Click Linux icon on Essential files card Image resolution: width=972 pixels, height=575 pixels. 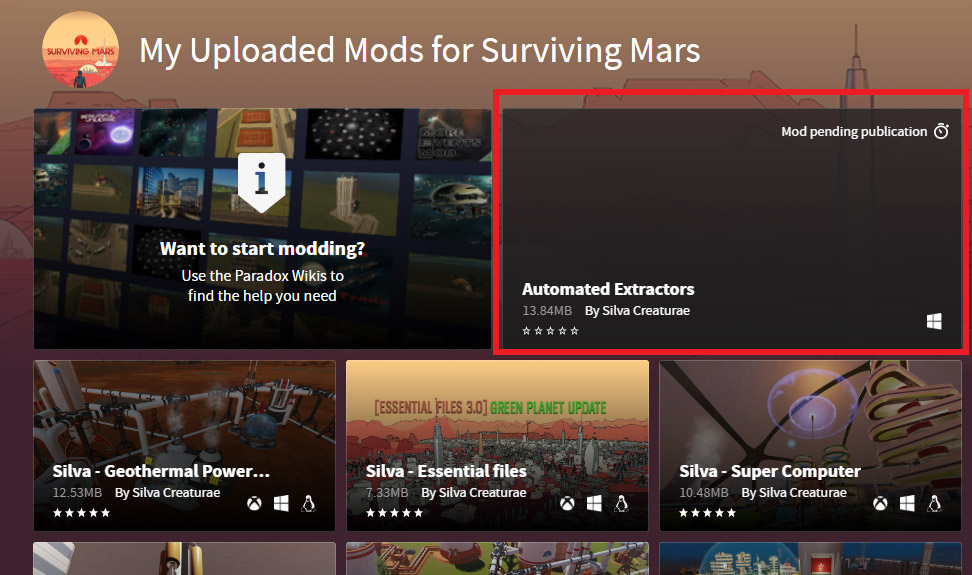(621, 503)
